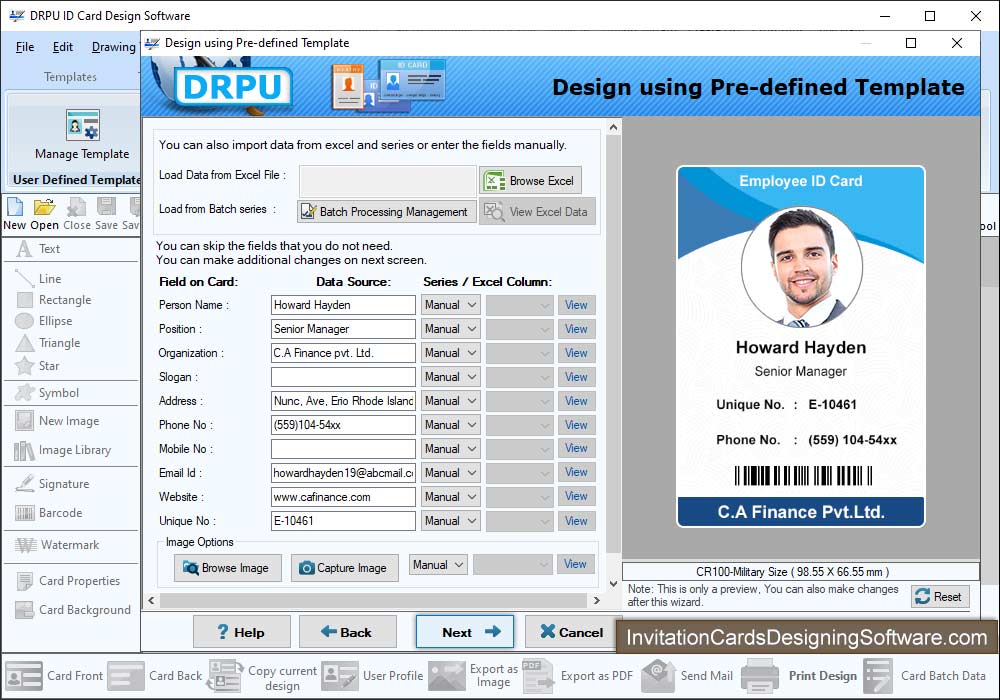
Task: Select the Signature tool
Action: (52, 484)
